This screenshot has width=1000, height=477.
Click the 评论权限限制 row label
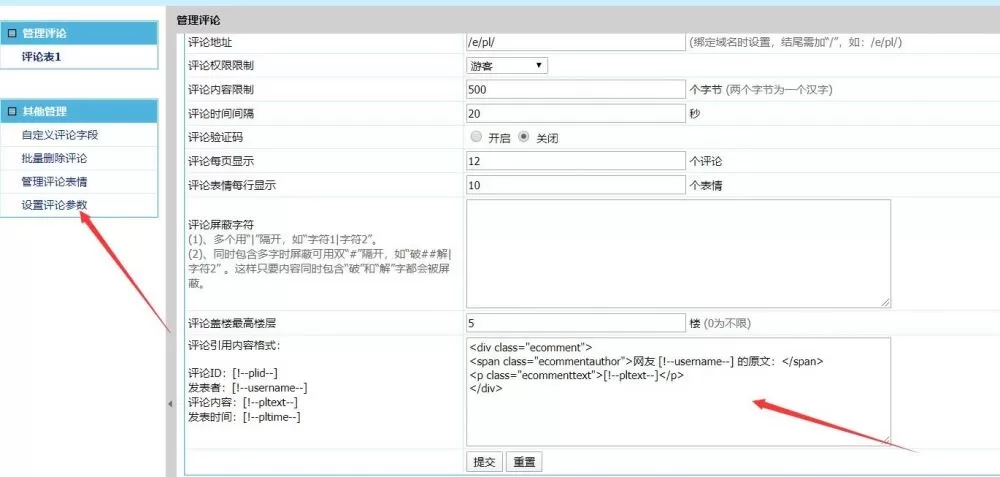221,66
